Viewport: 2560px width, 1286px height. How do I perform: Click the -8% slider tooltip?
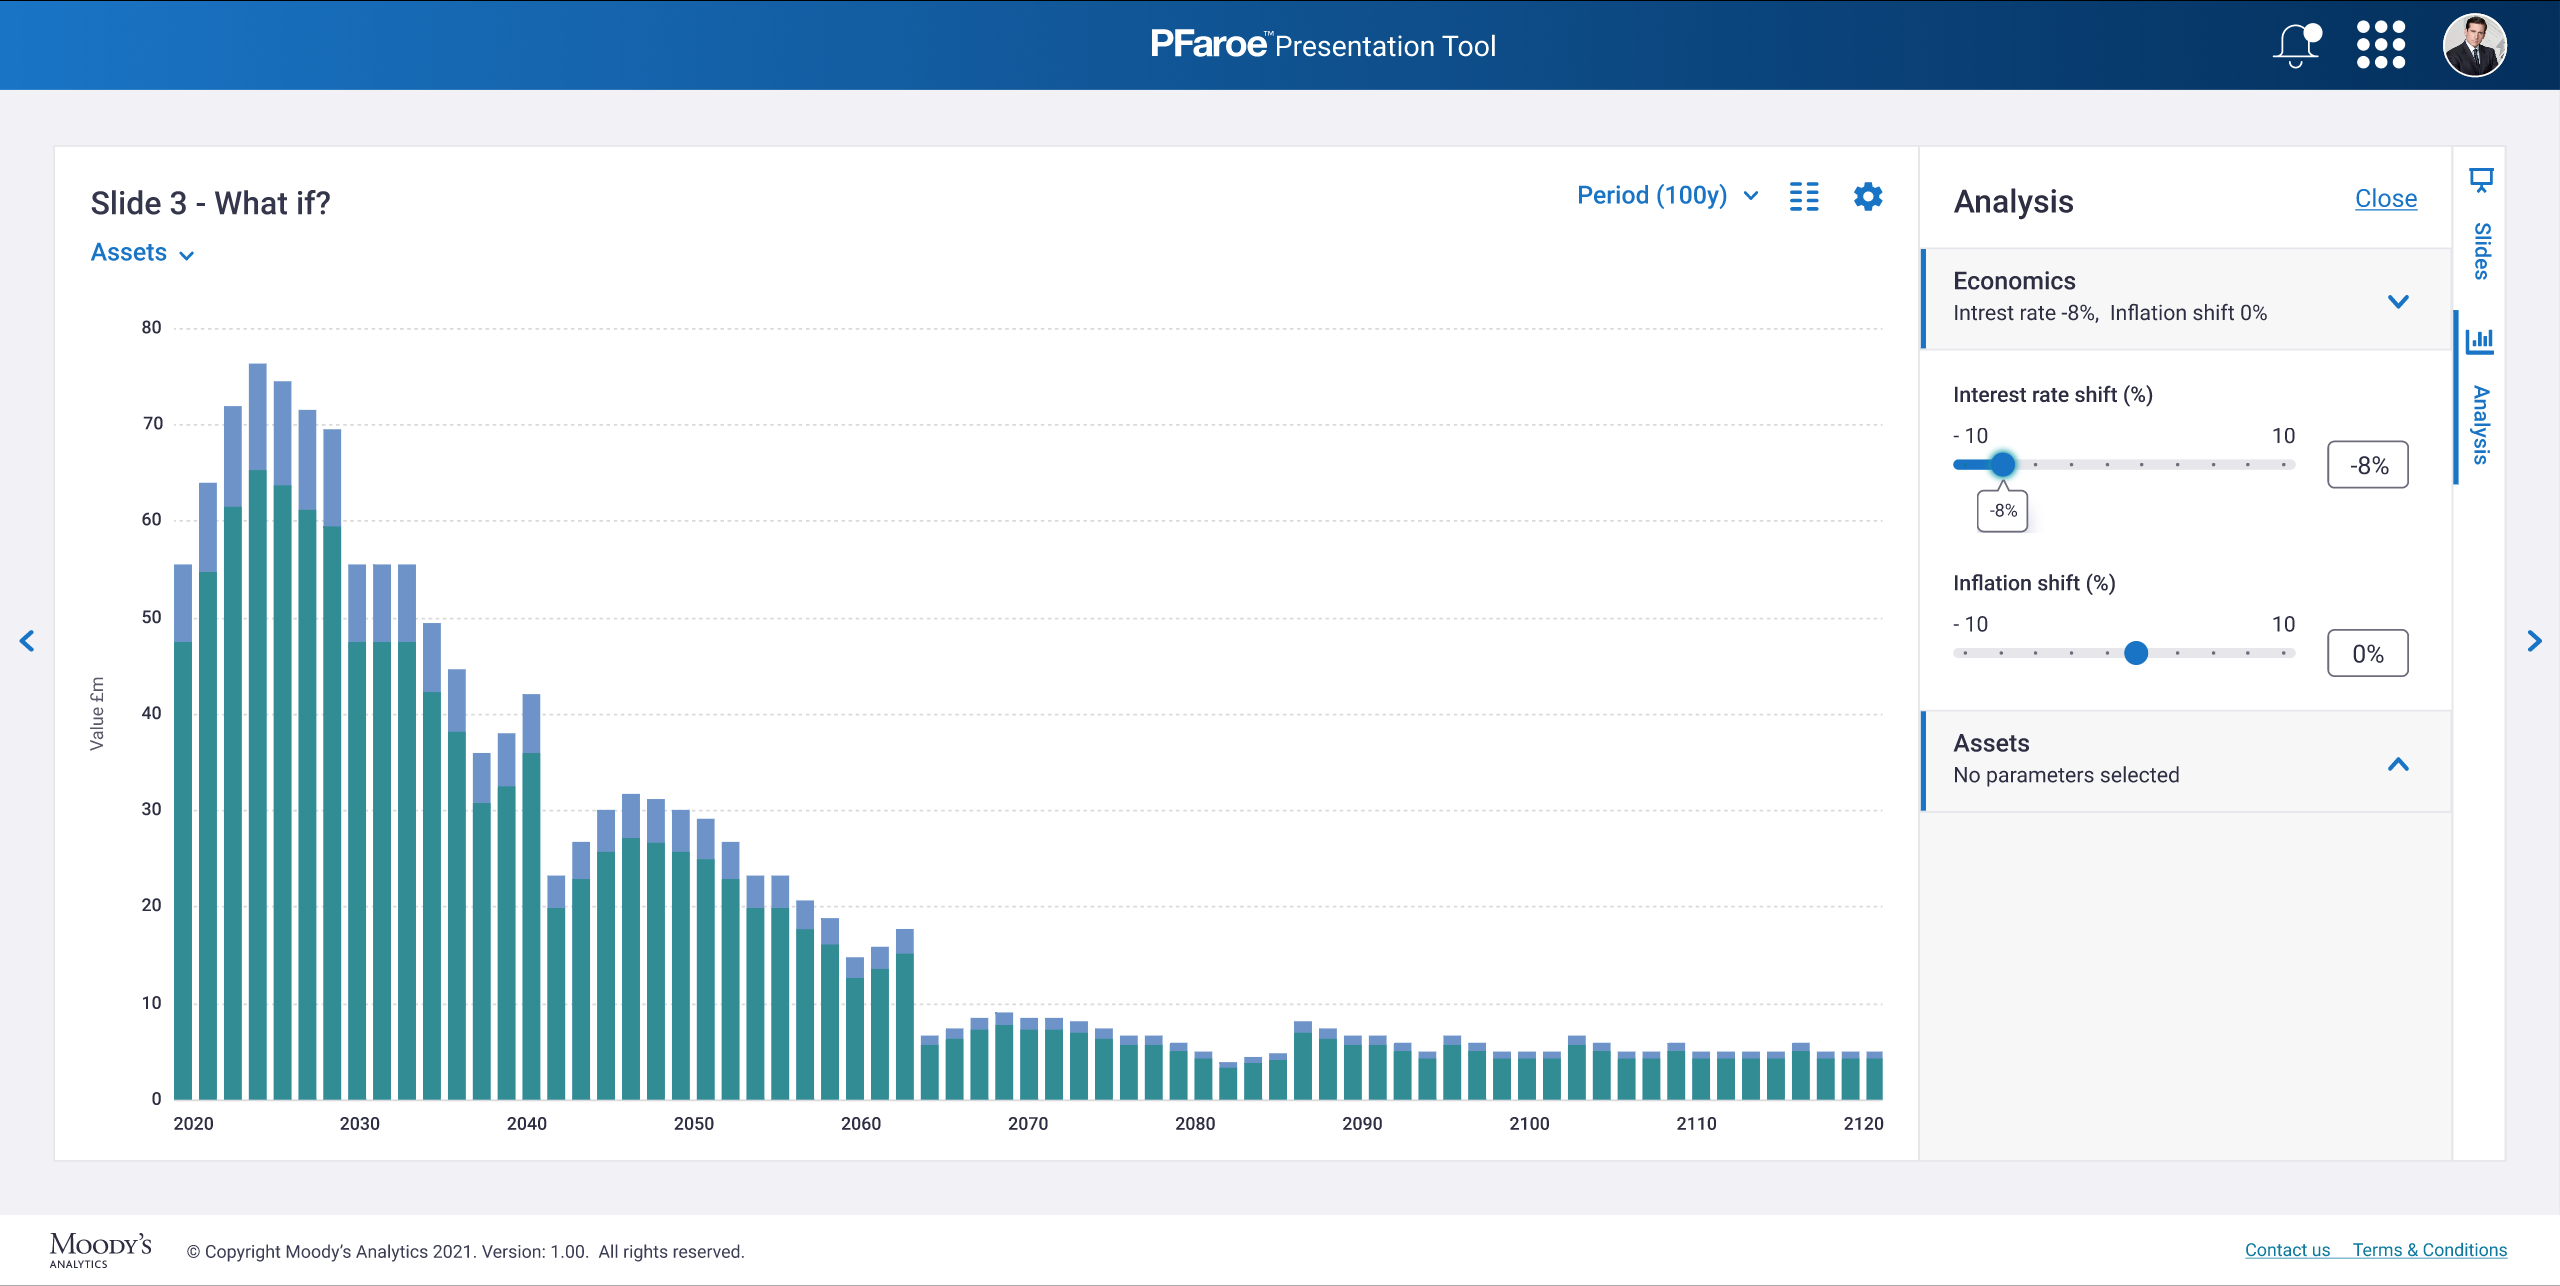(x=2002, y=511)
